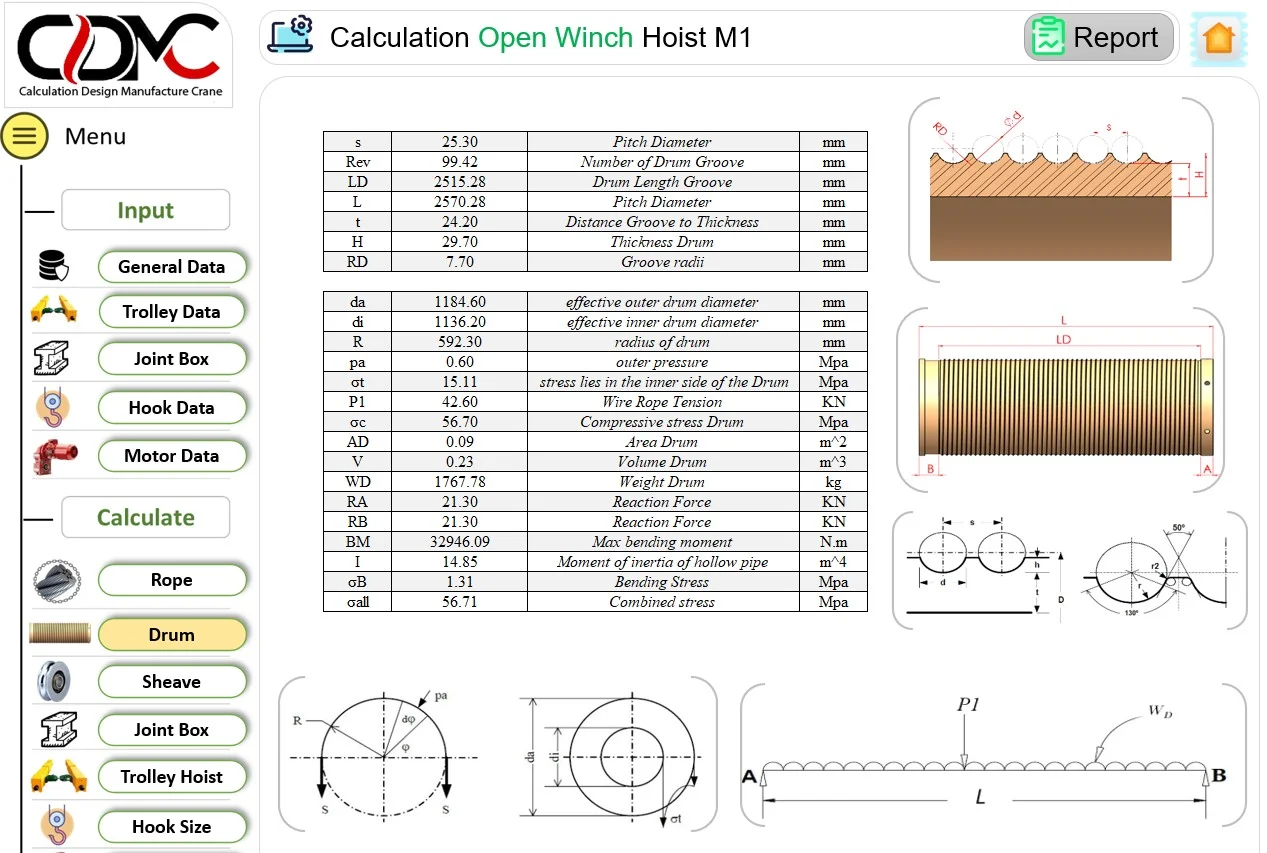This screenshot has width=1267, height=853.
Task: Click the σall value 56.71
Action: pos(459,602)
